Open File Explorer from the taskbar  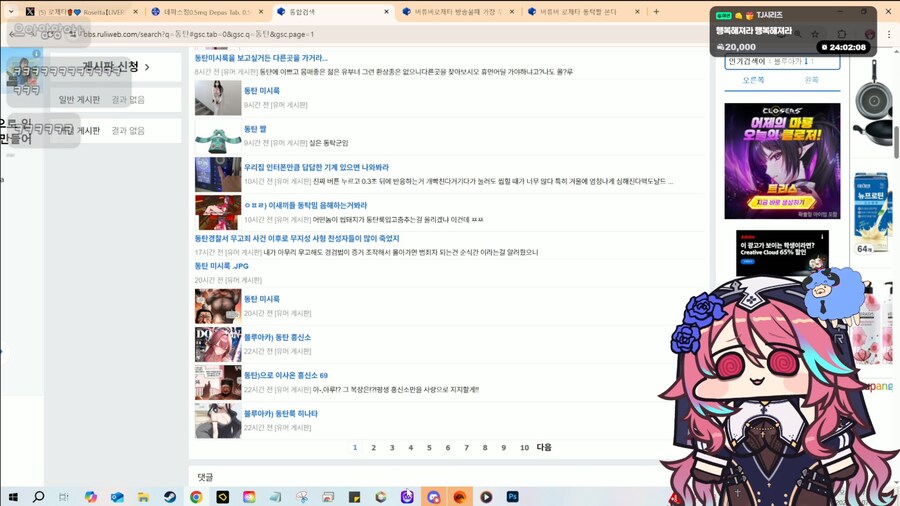coord(143,497)
